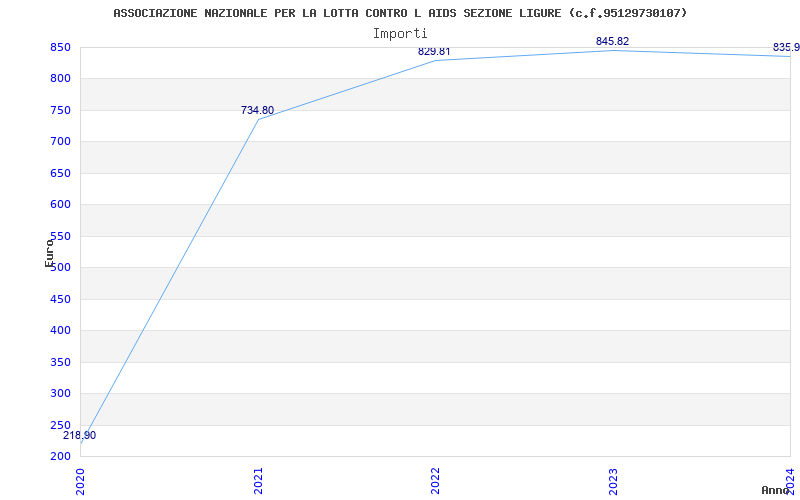Image resolution: width=800 pixels, height=500 pixels.
Task: Click the 2020 x-axis year label
Action: [x=81, y=480]
